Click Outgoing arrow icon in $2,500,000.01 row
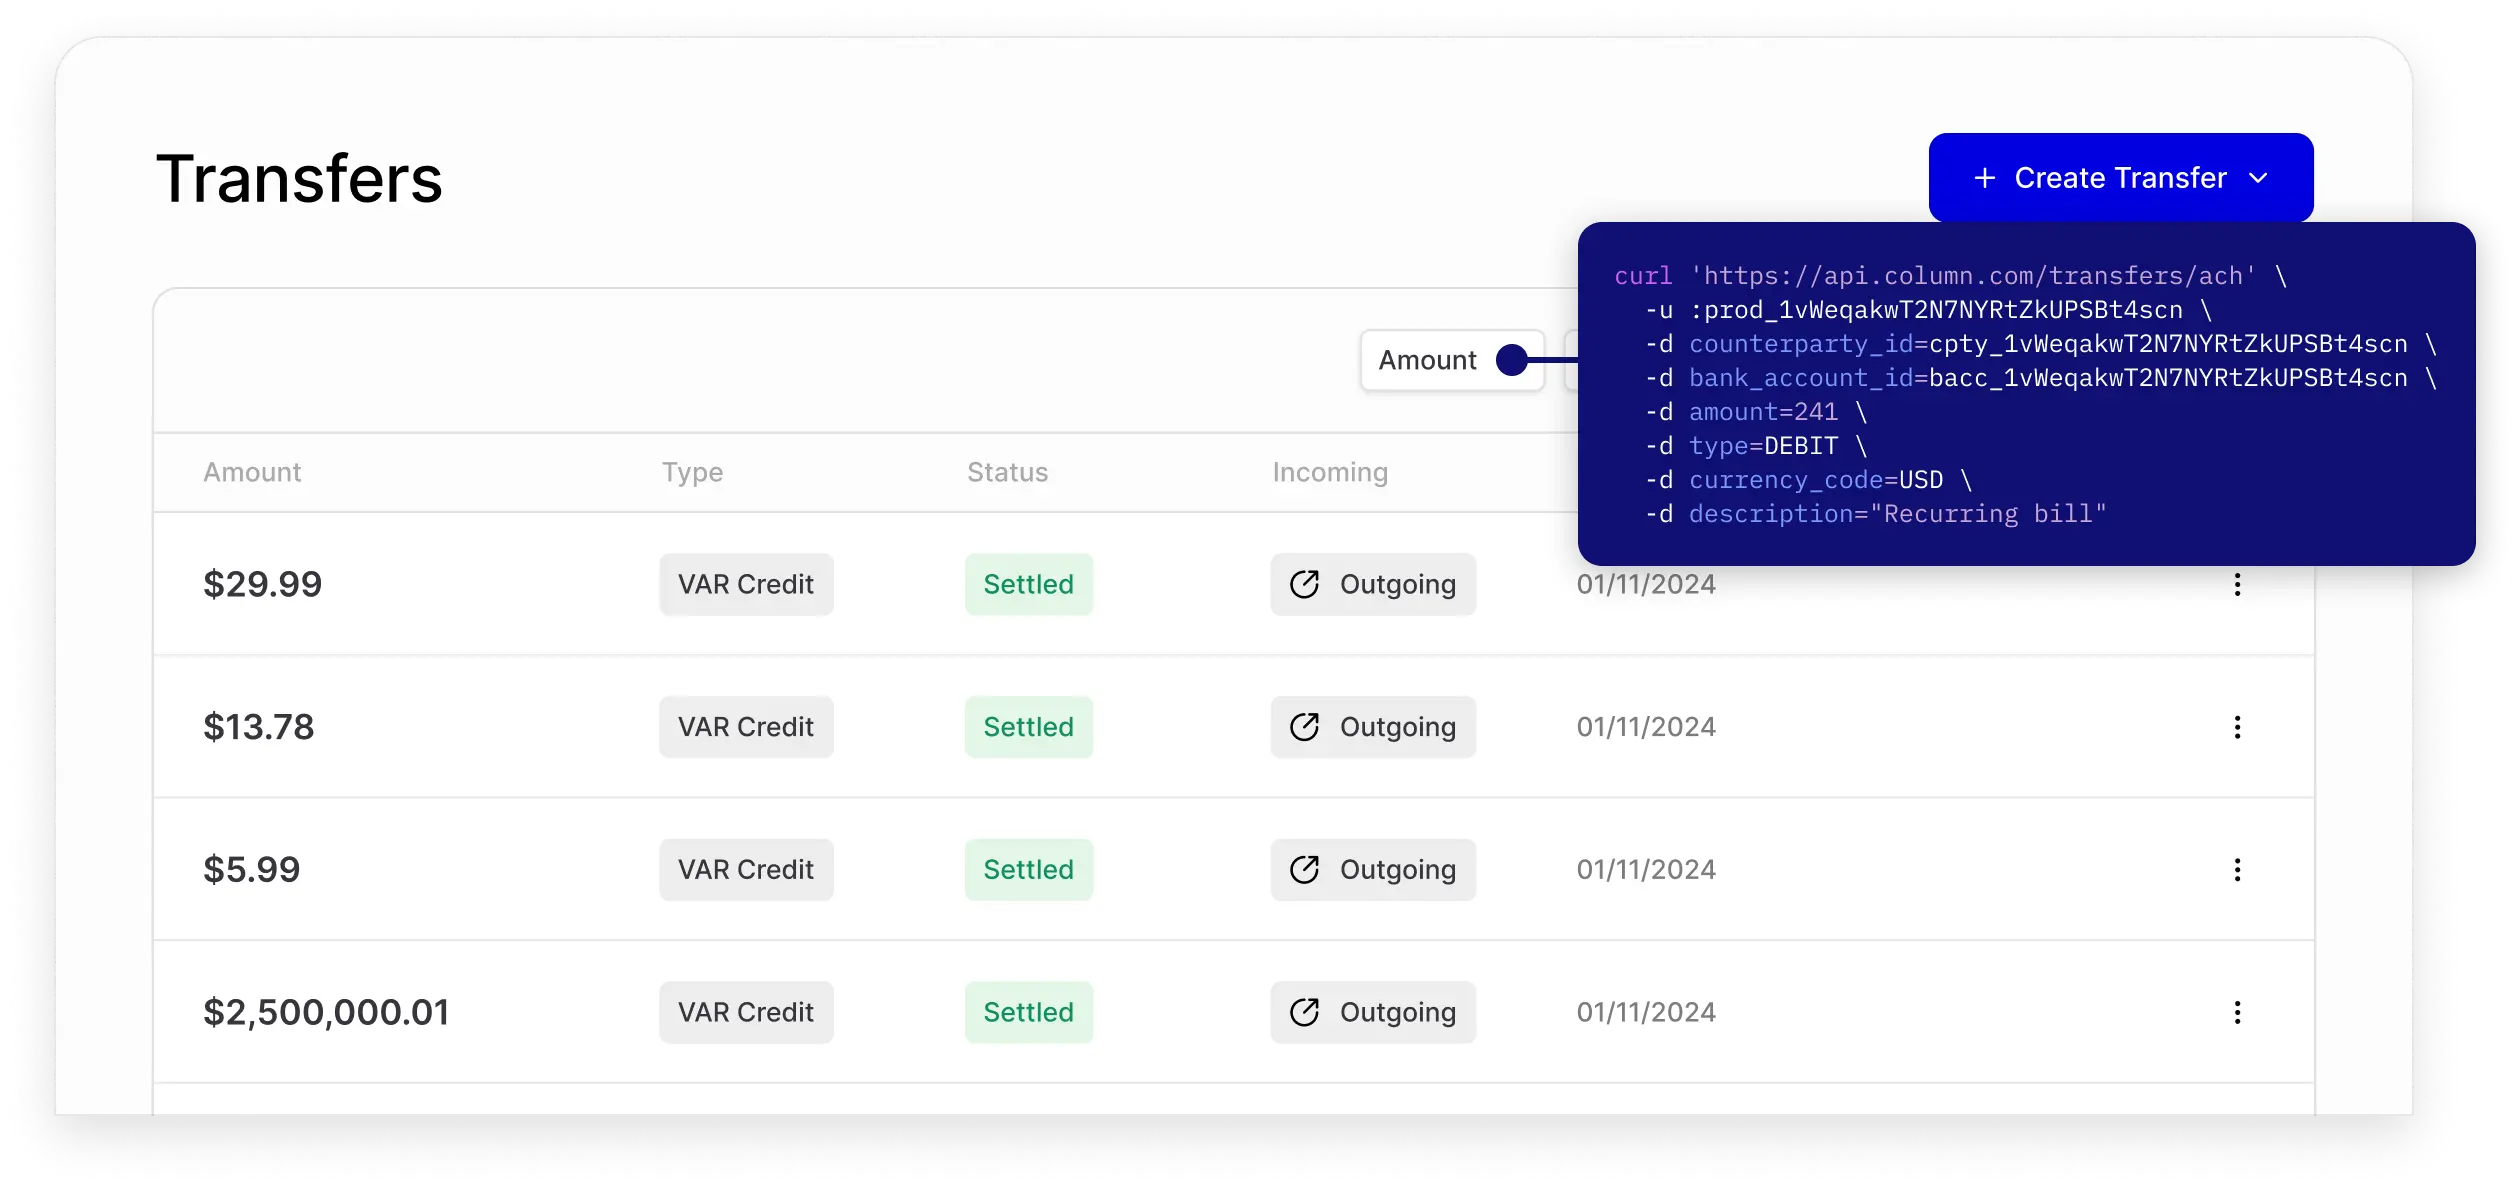 click(1304, 1012)
